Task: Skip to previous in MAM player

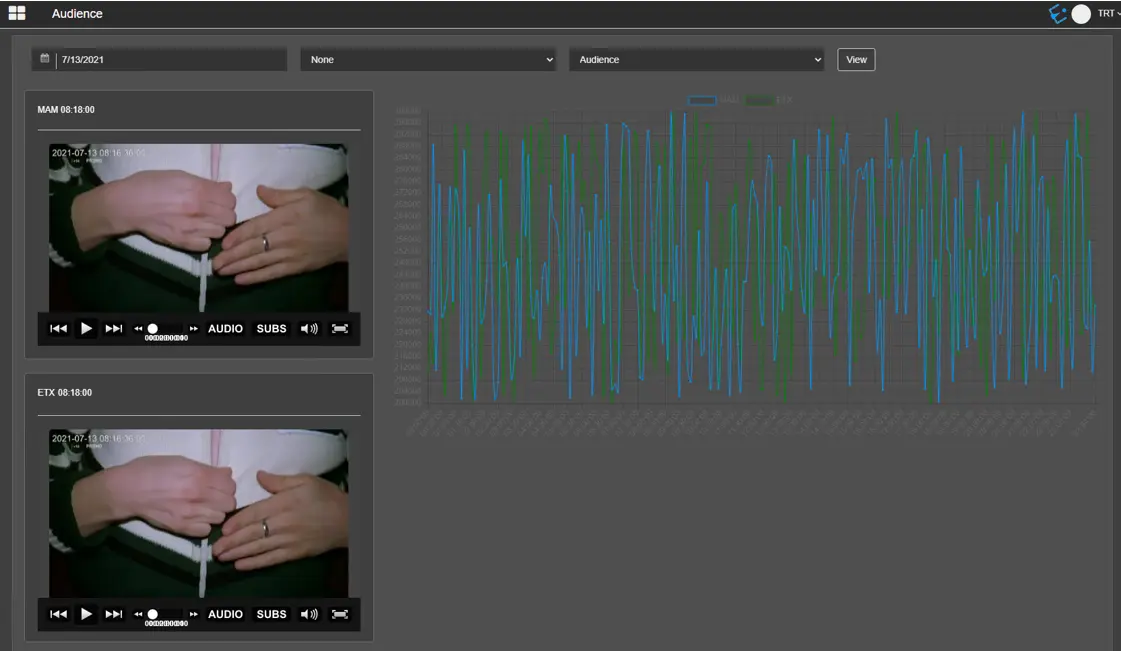Action: click(59, 328)
